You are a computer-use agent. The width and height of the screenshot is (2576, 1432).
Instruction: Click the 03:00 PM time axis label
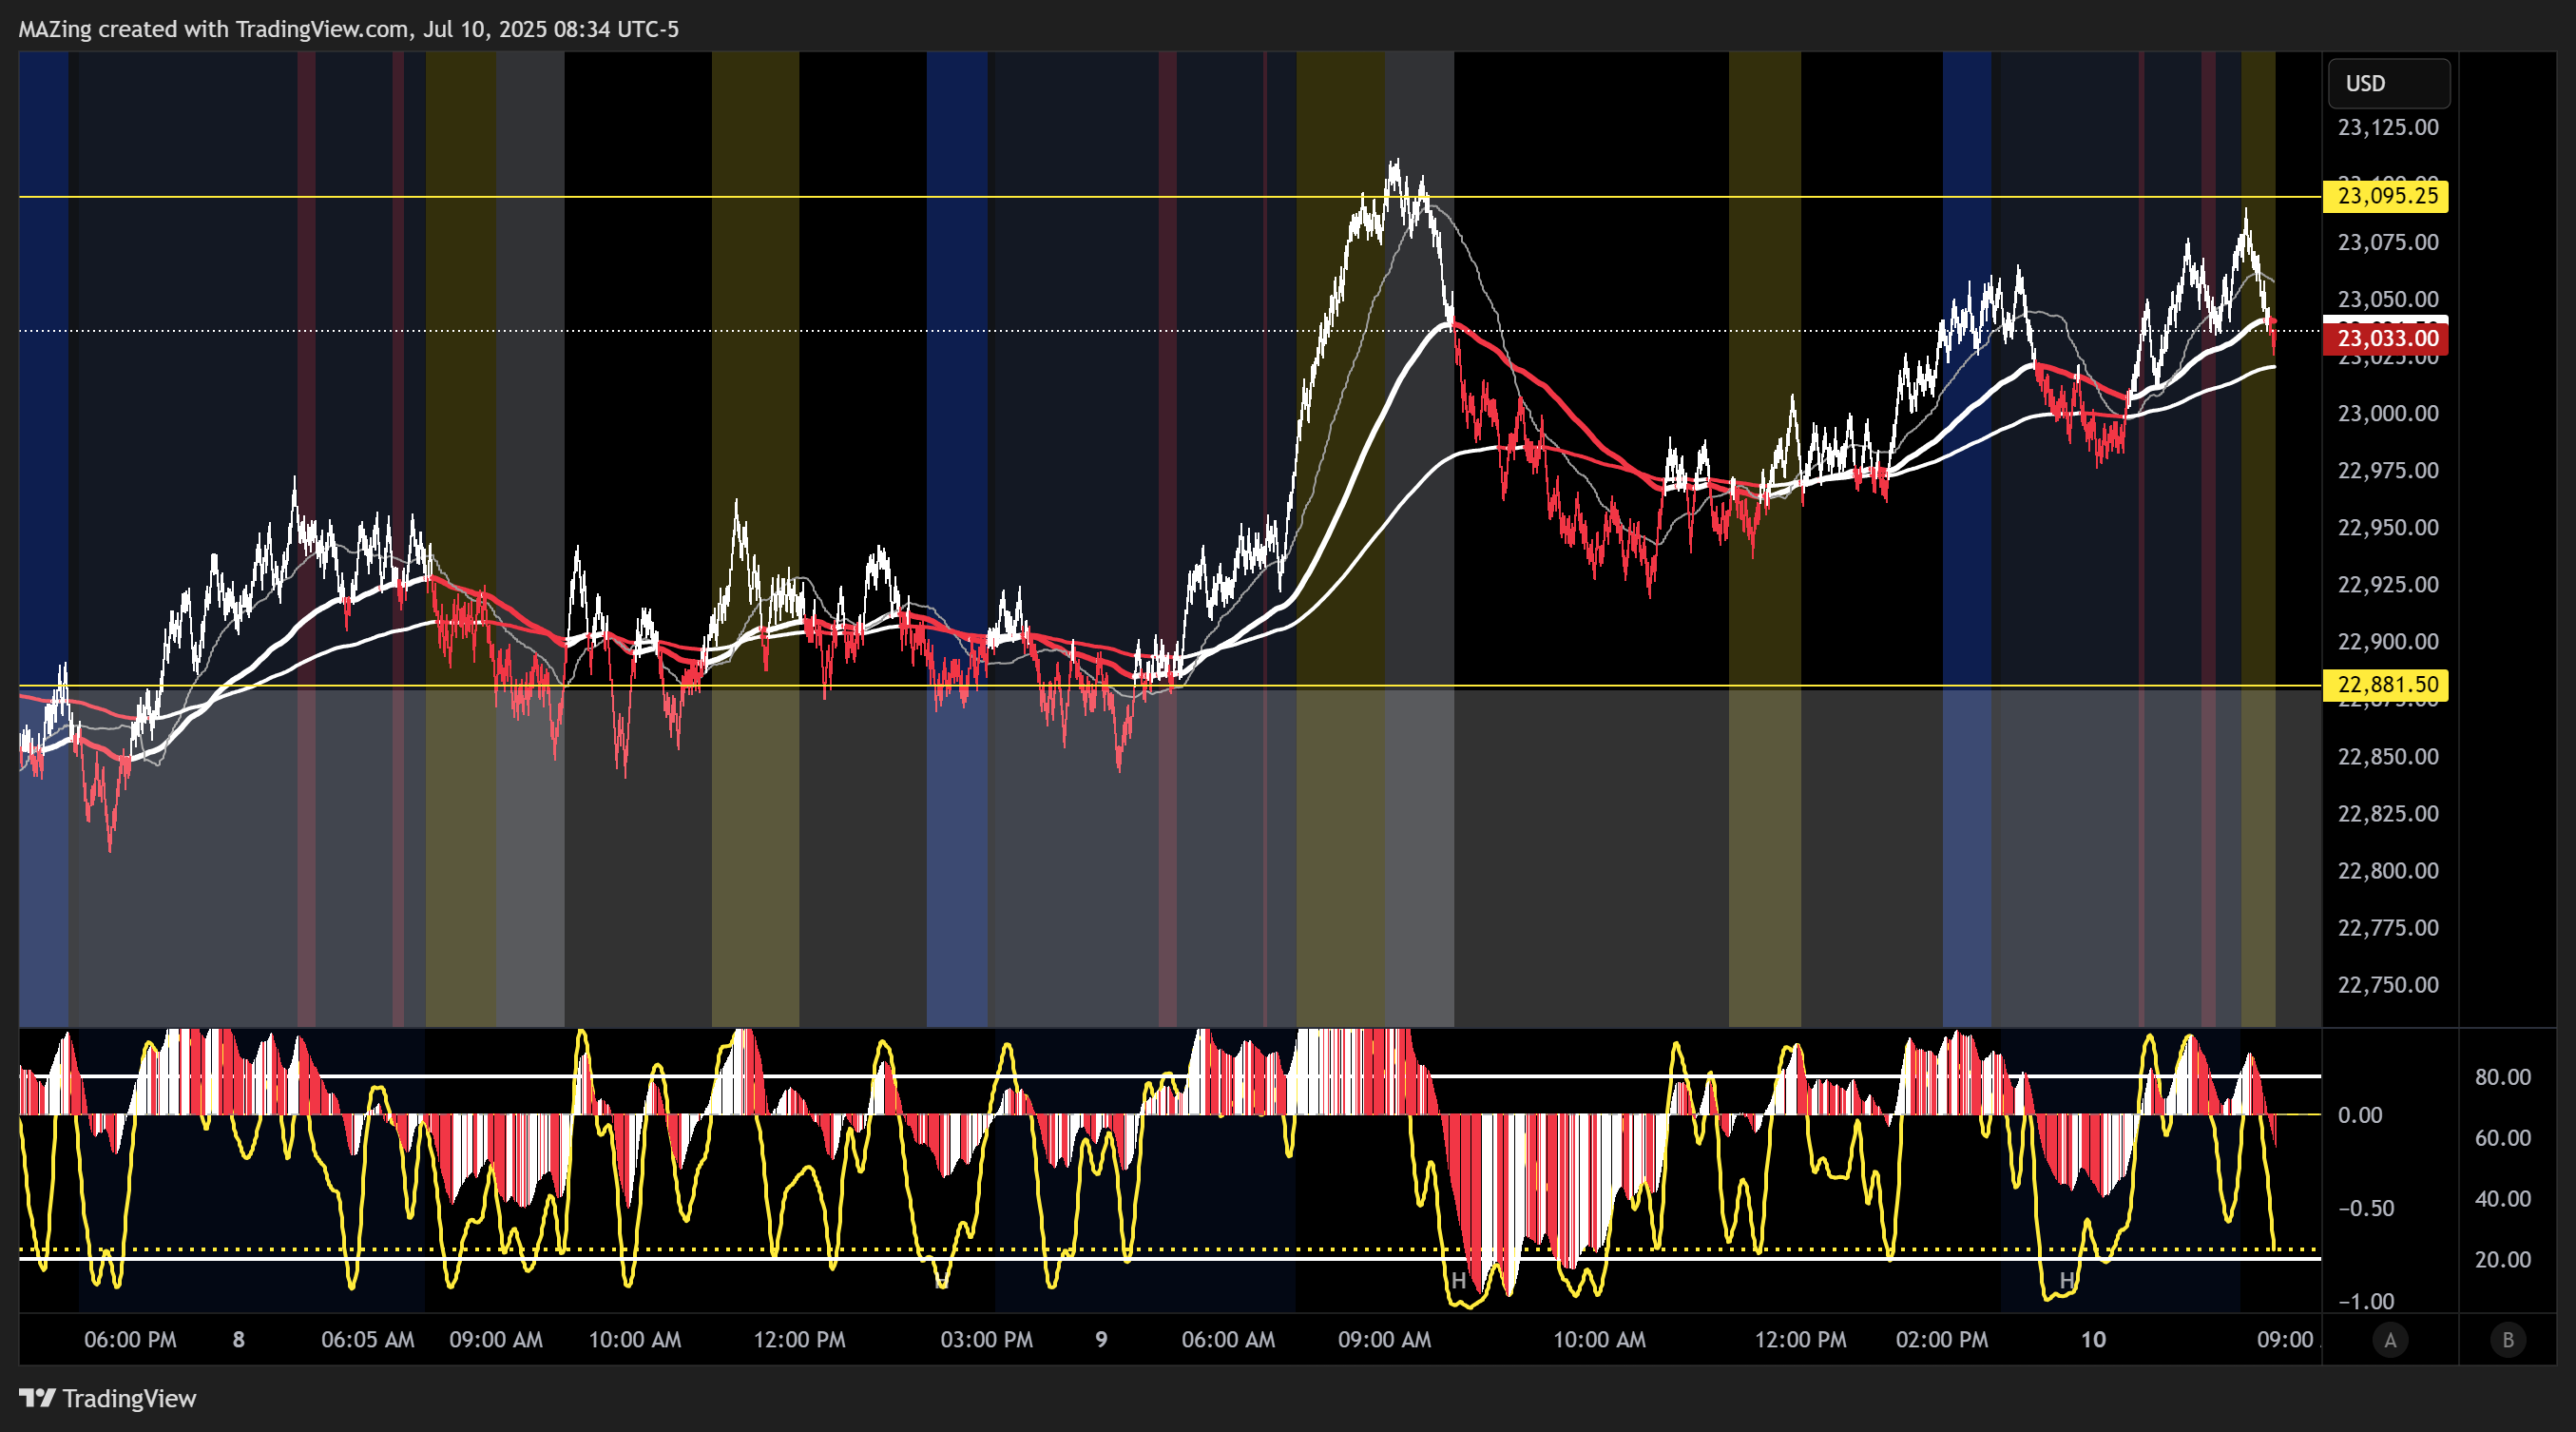click(986, 1340)
